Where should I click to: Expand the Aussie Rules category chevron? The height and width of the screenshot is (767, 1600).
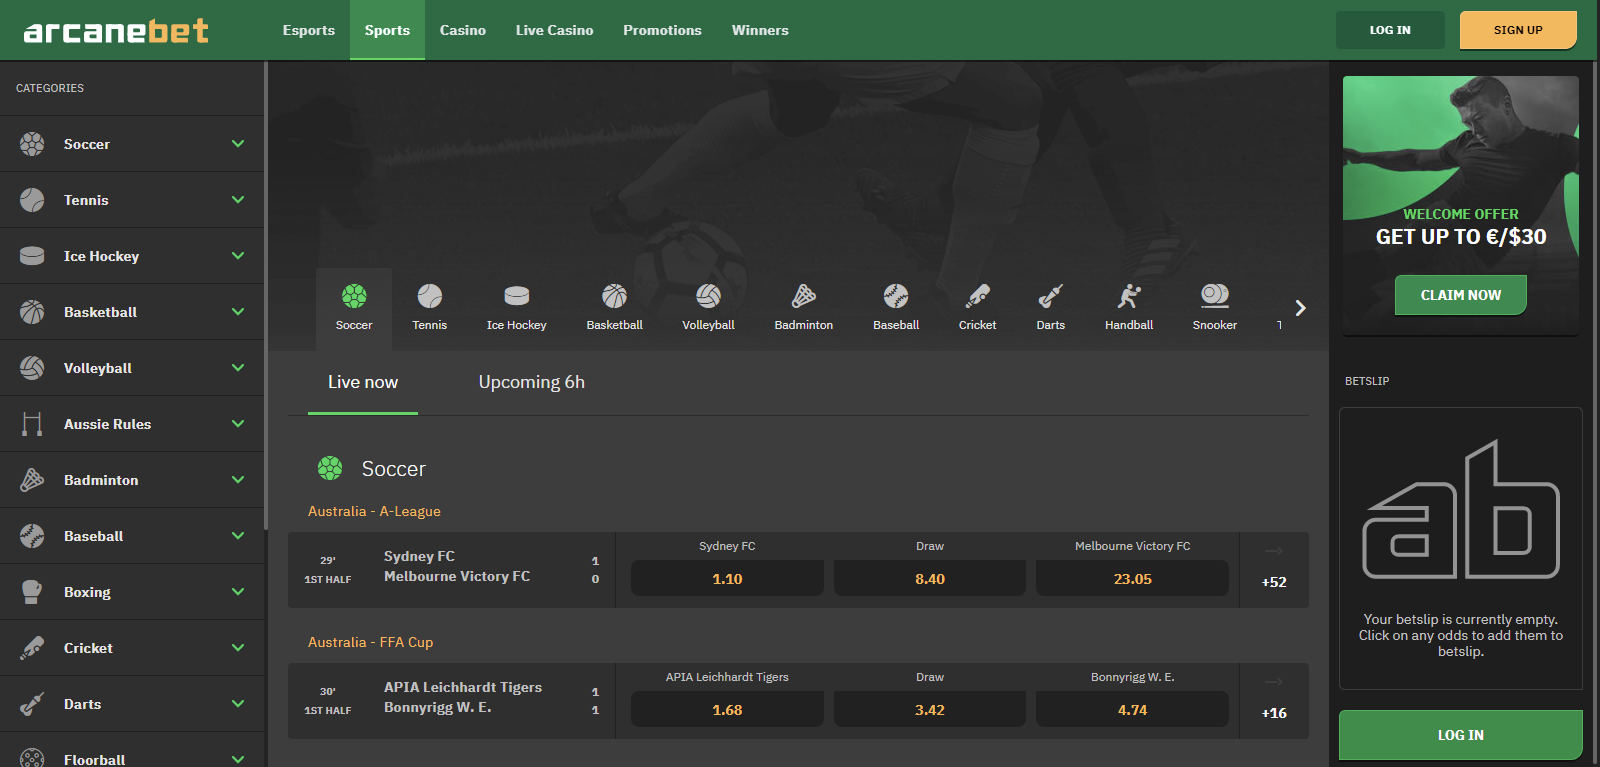238,424
